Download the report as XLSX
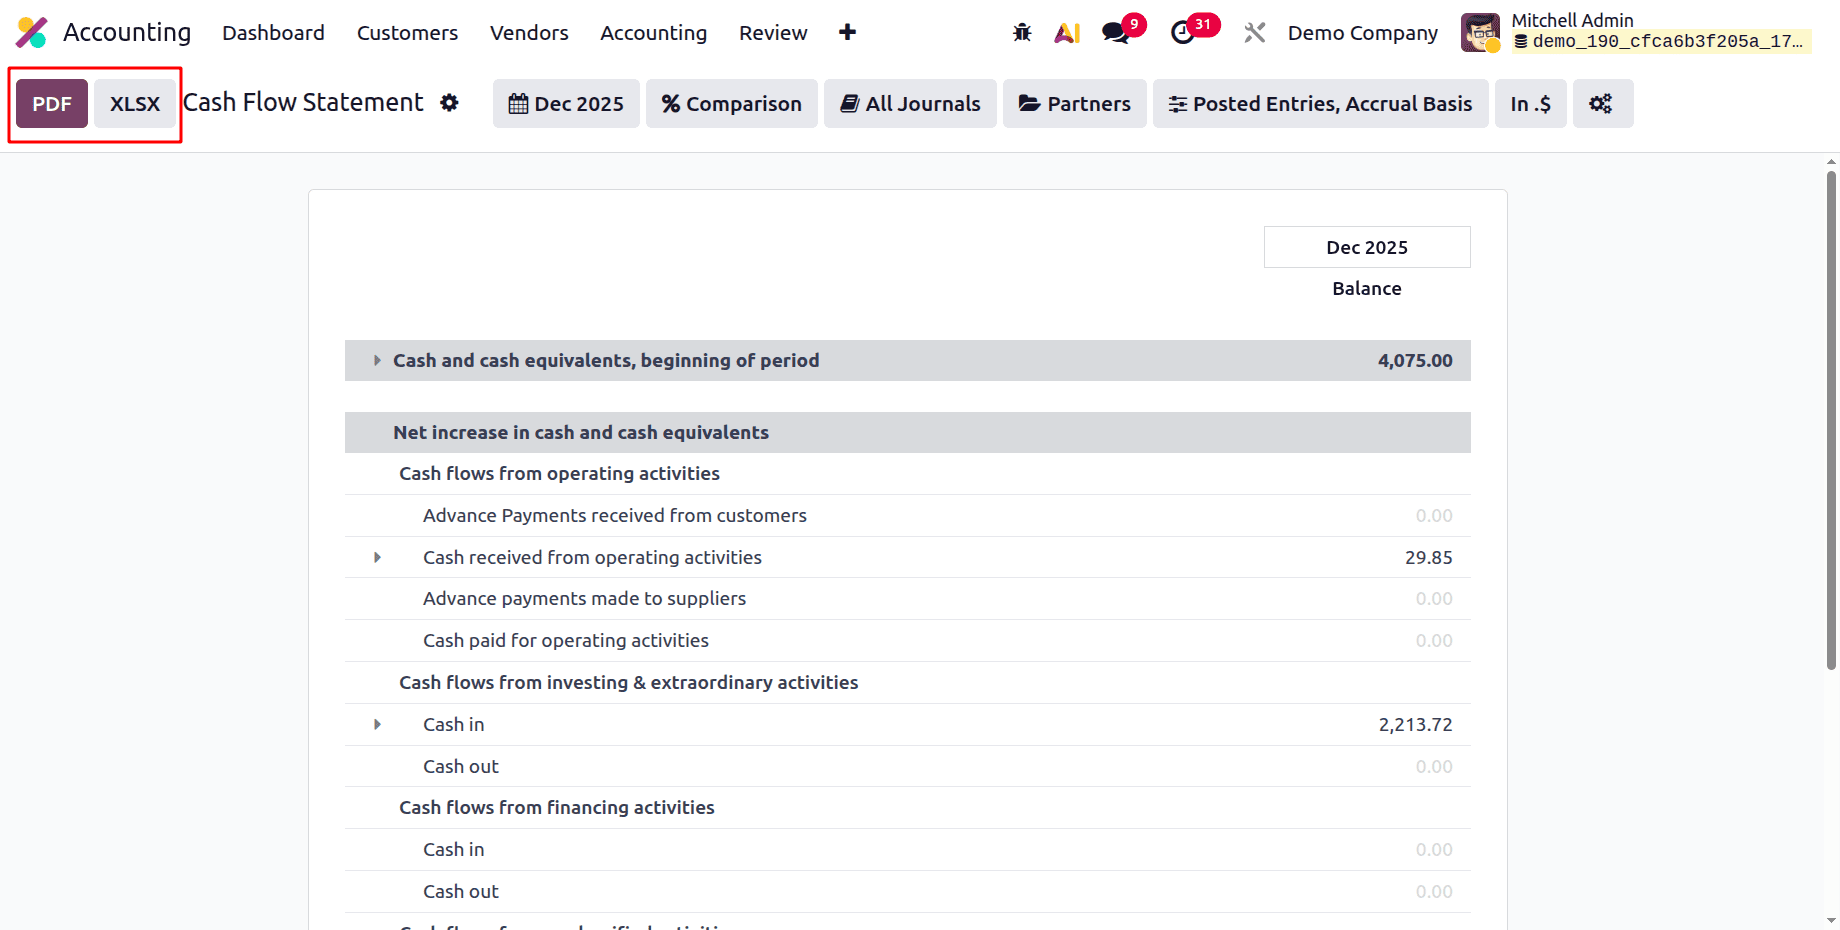This screenshot has width=1840, height=930. tap(134, 103)
